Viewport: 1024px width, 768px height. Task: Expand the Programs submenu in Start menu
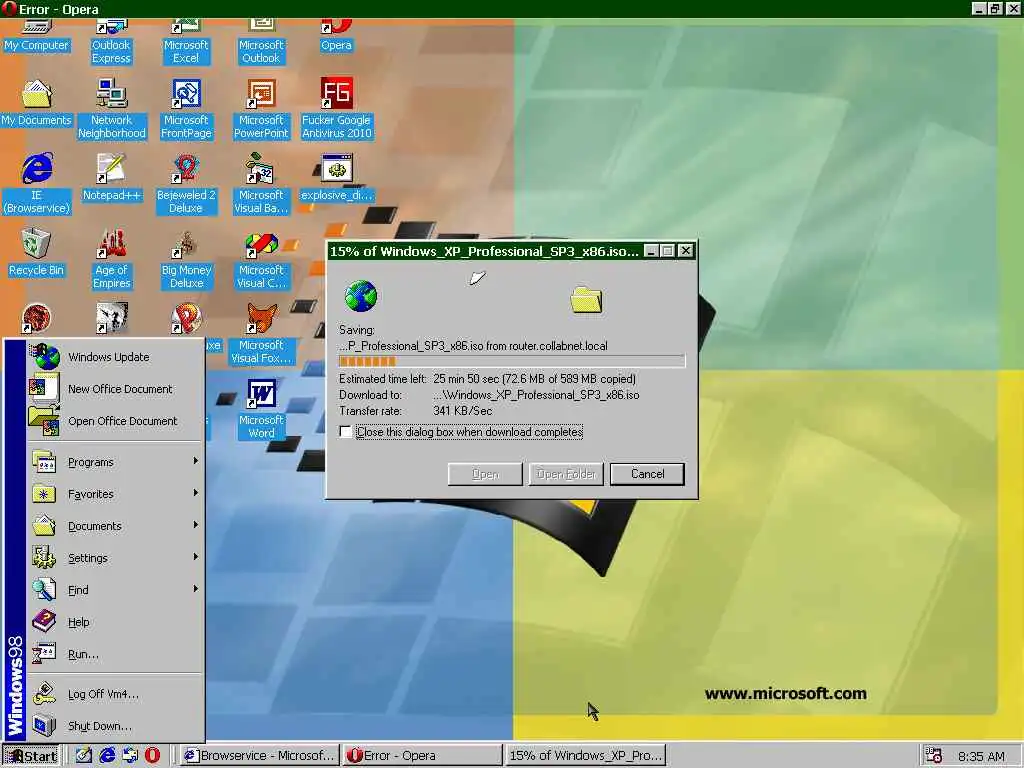tap(115, 462)
